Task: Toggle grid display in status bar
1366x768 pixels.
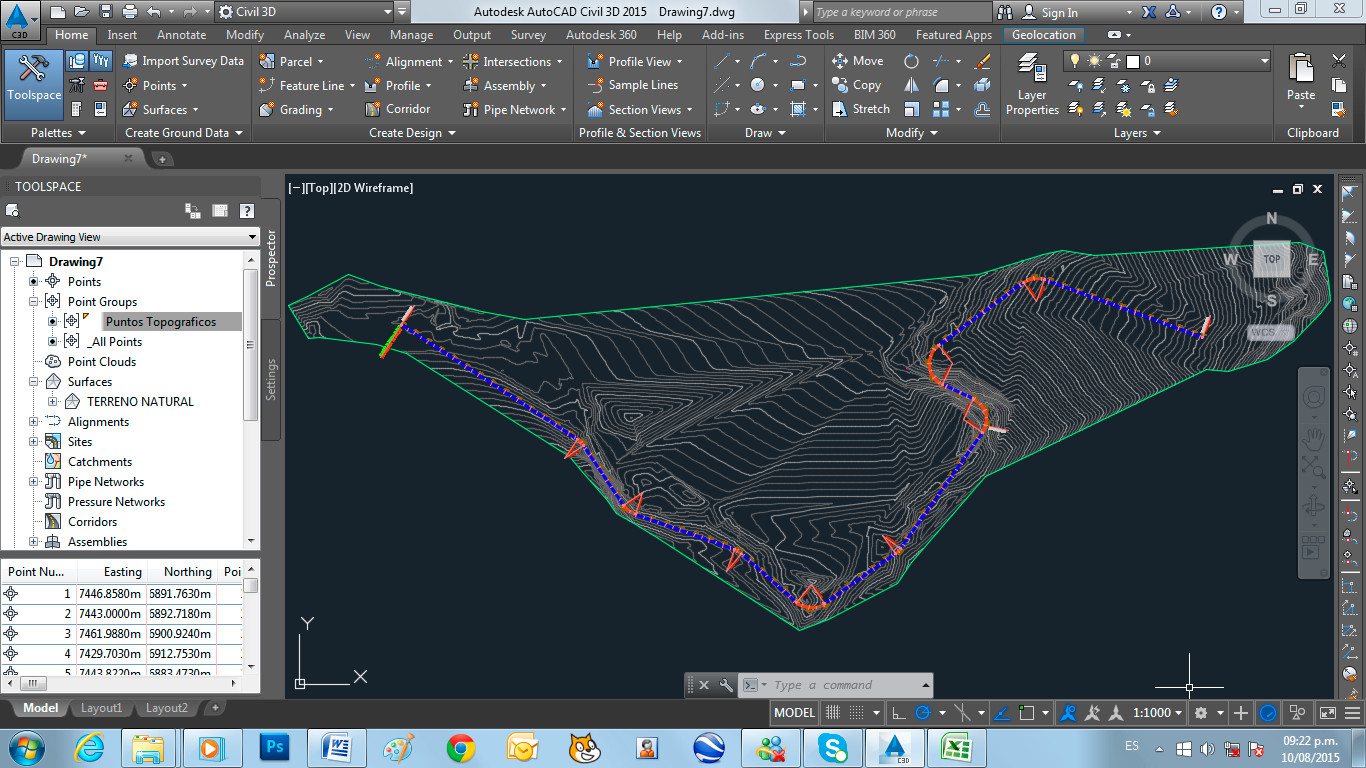Action: click(x=832, y=713)
